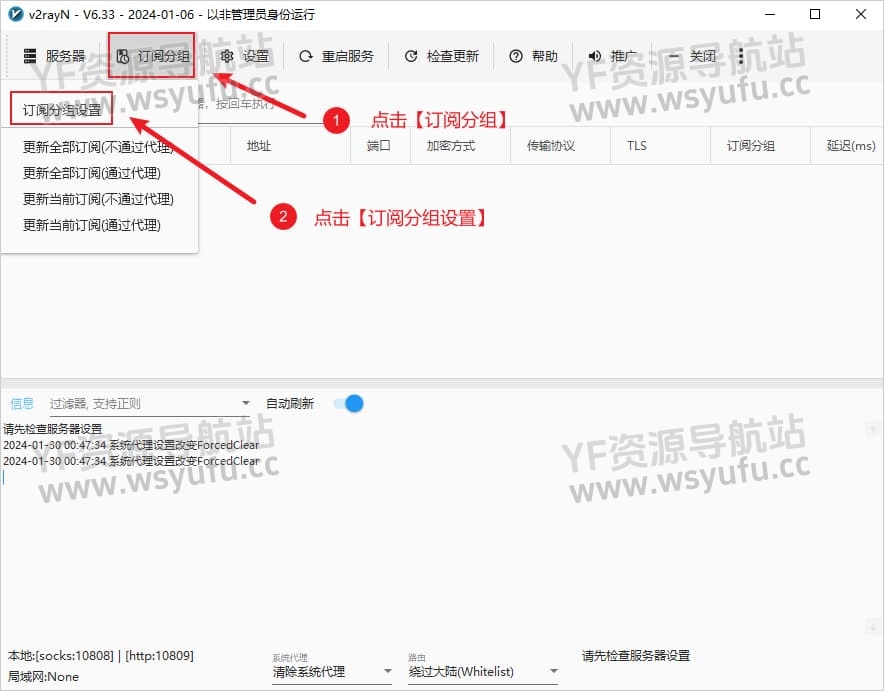Viewport: 884px width, 691px height.
Task: Click 检查更新 to check for updates
Action: tap(441, 56)
